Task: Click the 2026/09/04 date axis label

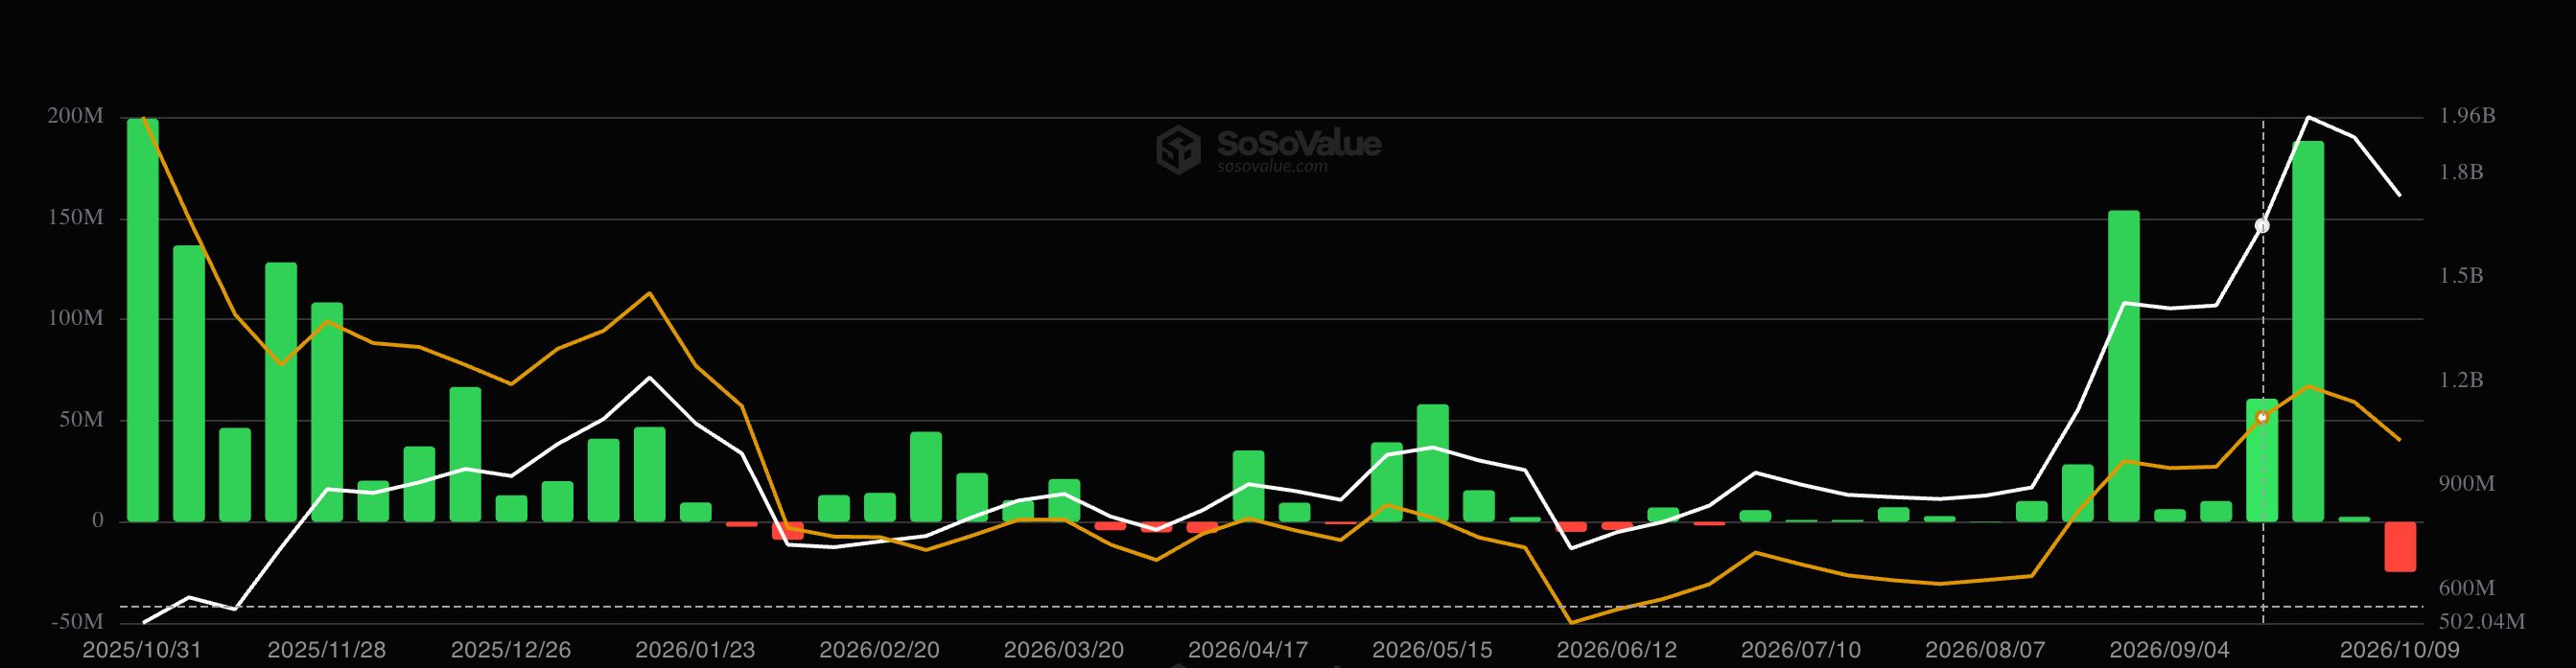Action: (2169, 650)
